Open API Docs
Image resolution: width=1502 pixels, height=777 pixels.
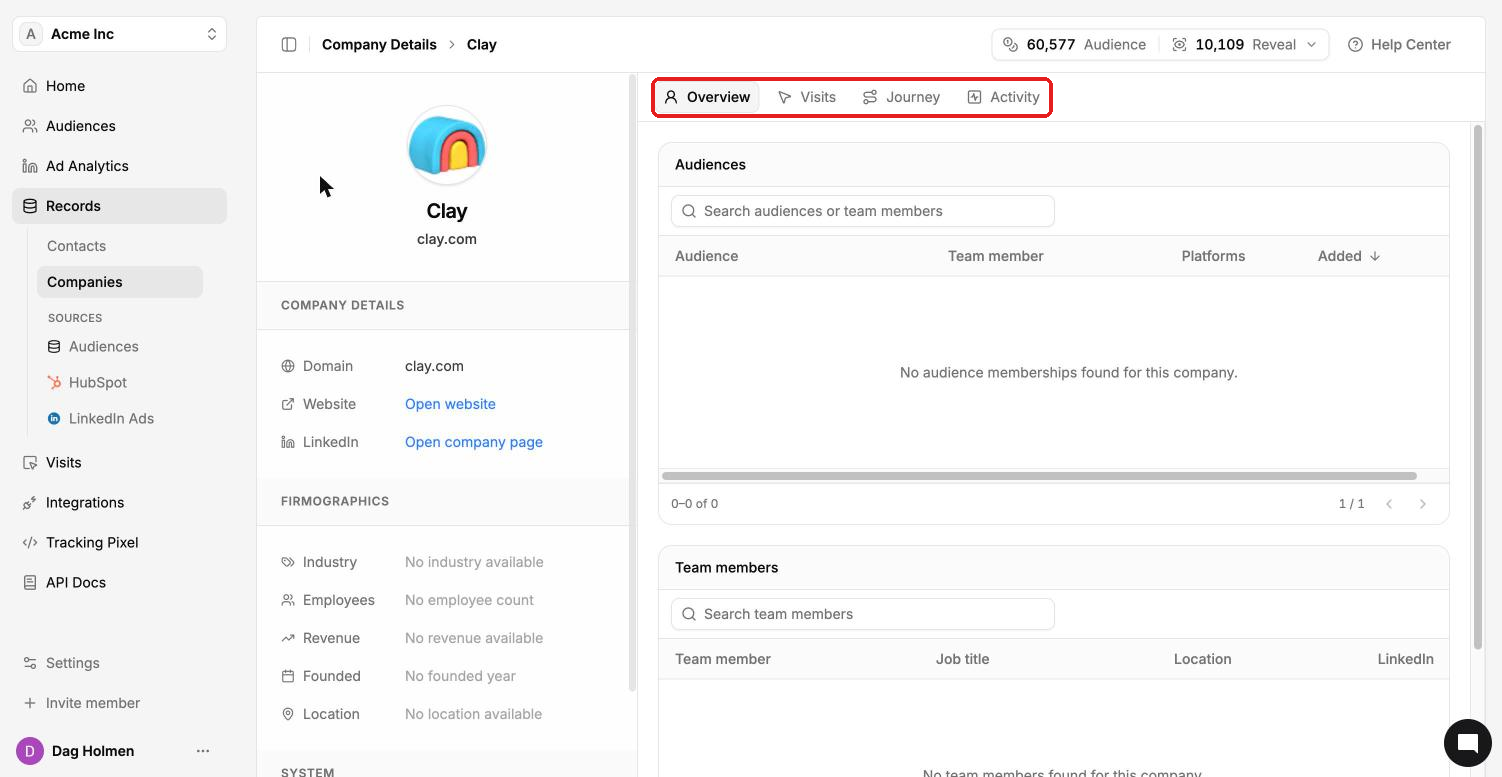click(119, 583)
